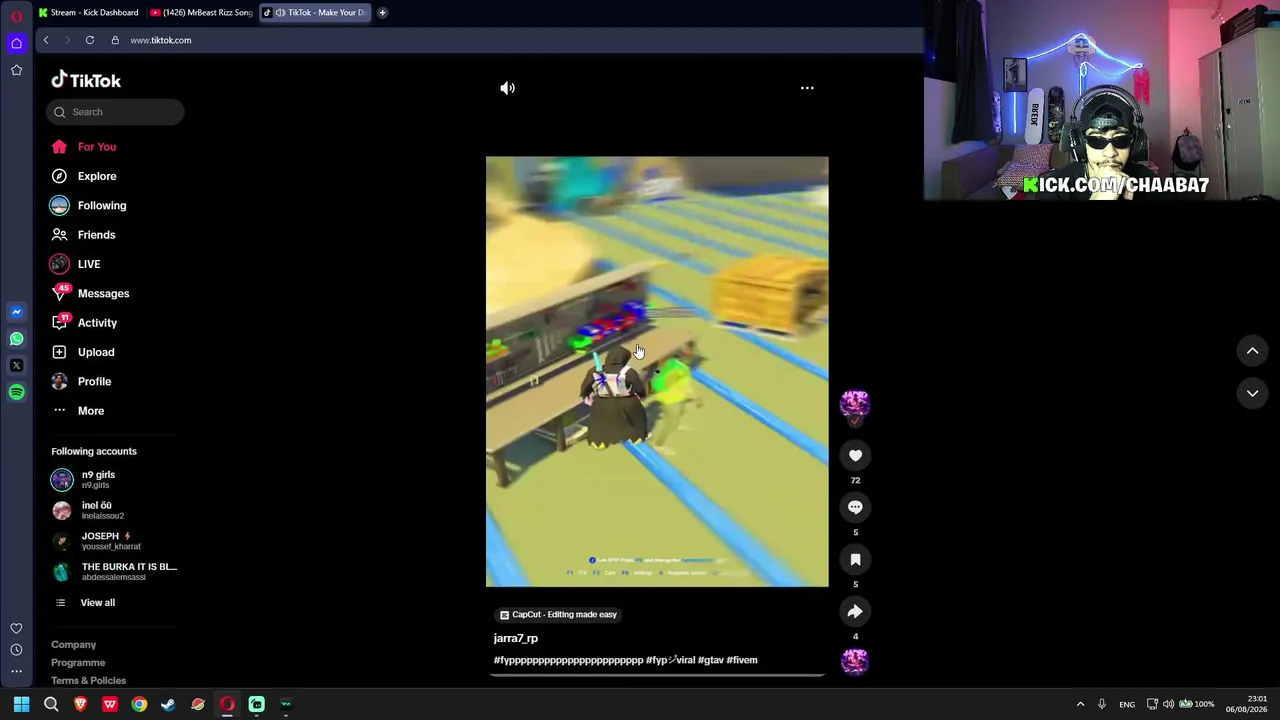Open Opera sidebar history clock
The height and width of the screenshot is (720, 1280).
pos(16,650)
